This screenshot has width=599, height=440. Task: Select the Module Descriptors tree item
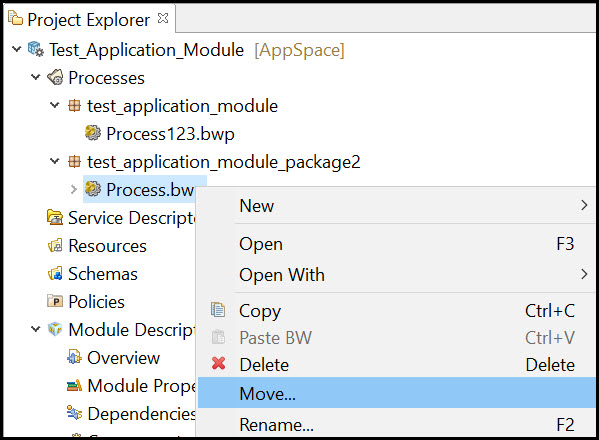coord(132,330)
